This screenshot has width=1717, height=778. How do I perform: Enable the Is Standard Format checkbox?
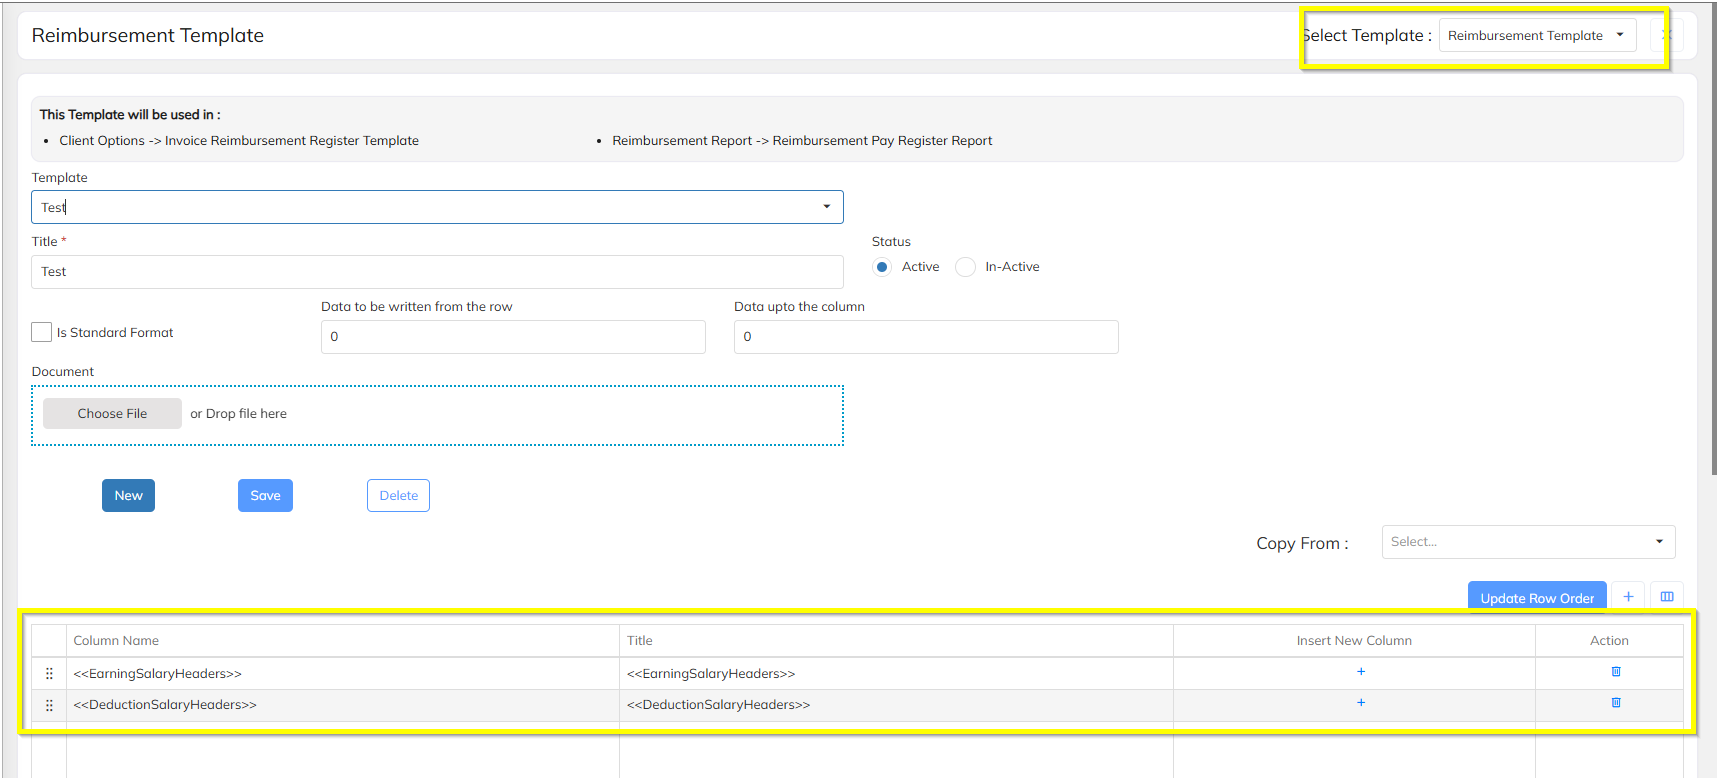tap(42, 332)
